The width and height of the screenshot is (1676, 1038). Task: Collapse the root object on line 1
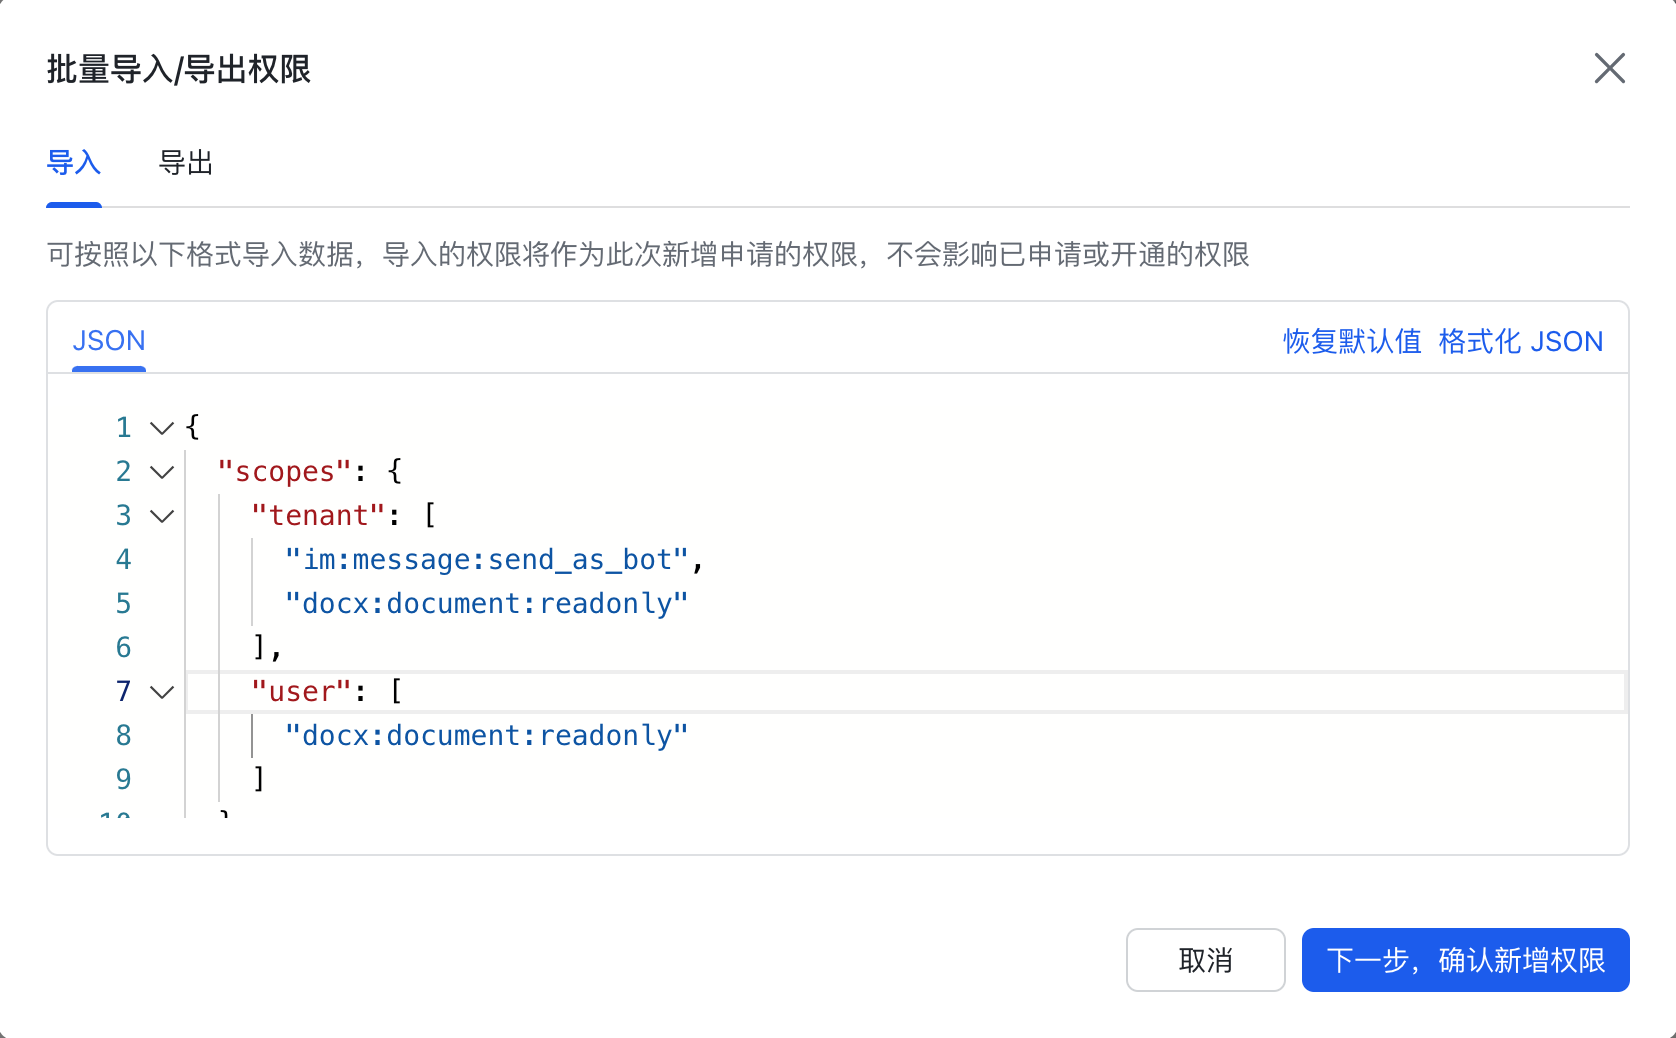162,428
